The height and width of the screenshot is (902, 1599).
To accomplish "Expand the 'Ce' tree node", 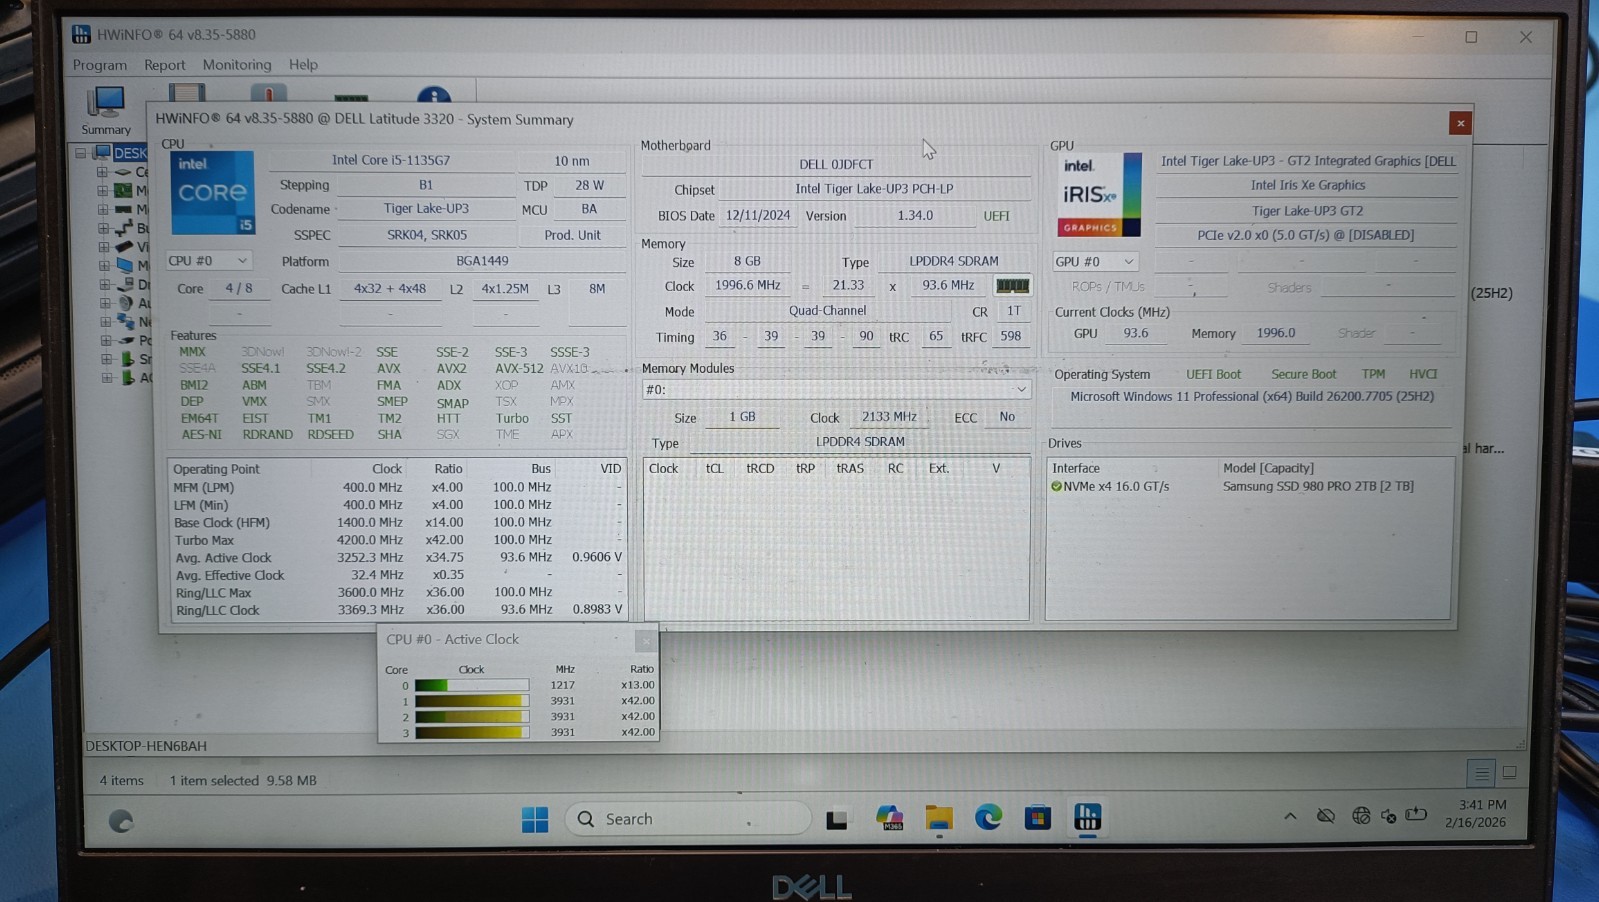I will [x=102, y=172].
